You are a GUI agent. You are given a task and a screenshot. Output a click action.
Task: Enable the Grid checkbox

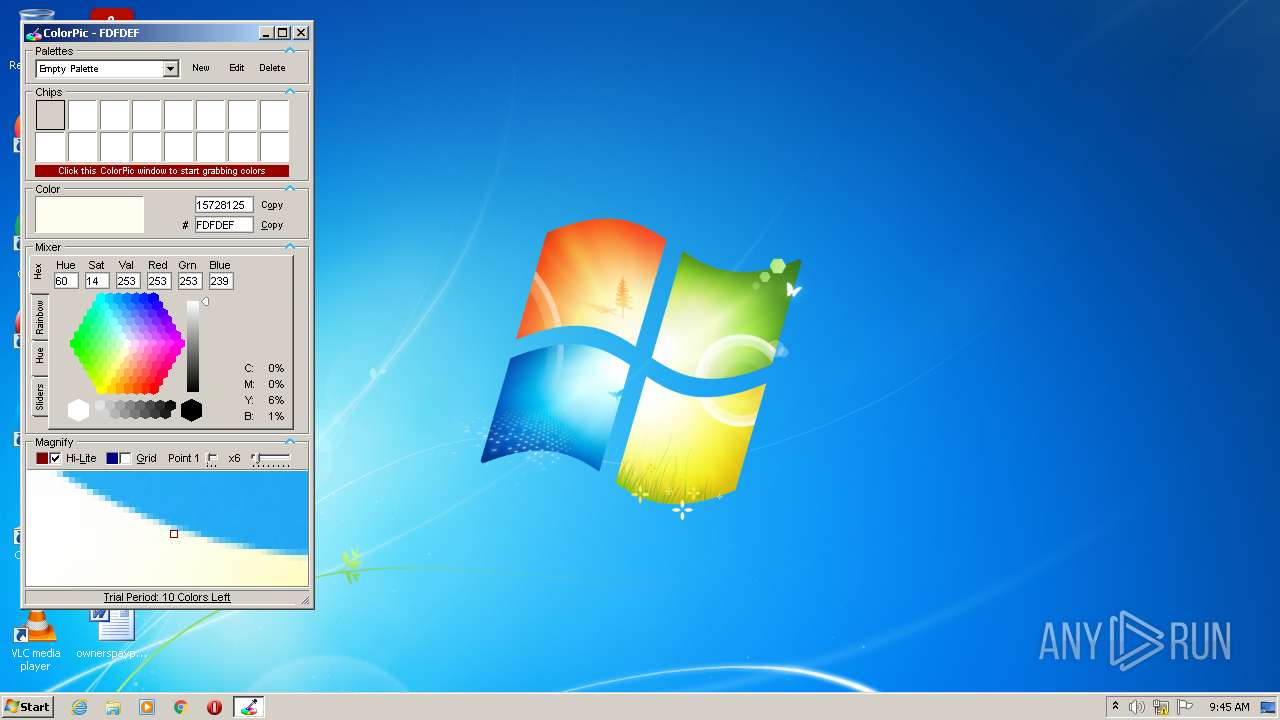[125, 458]
